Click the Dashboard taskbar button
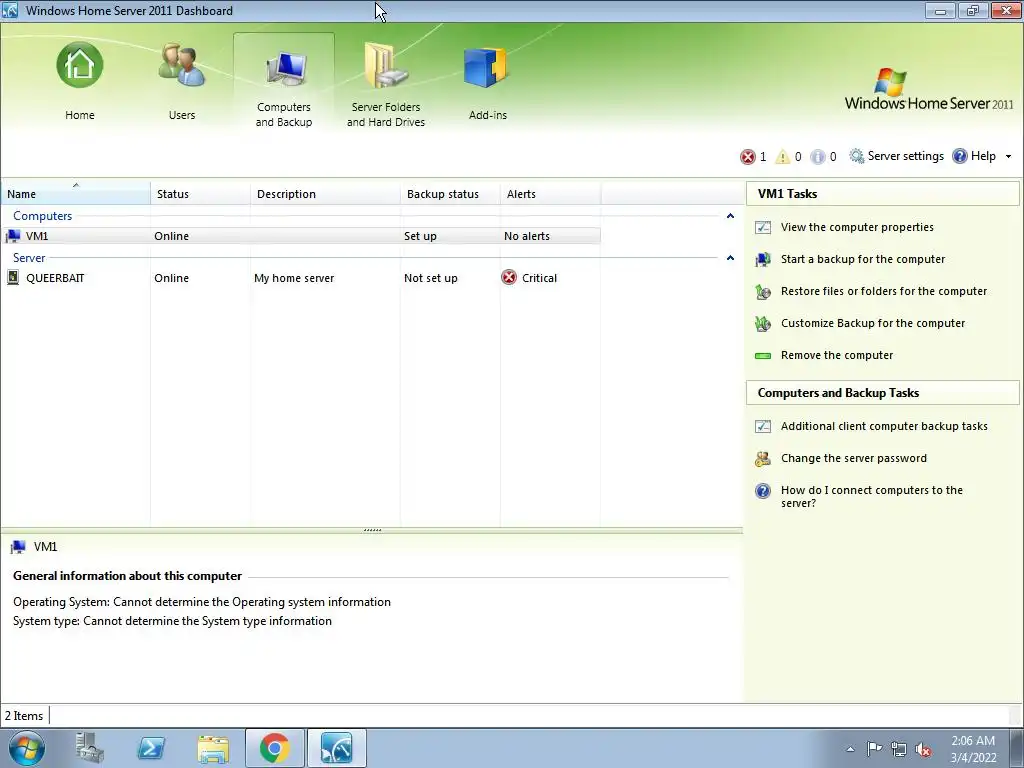 click(x=336, y=748)
